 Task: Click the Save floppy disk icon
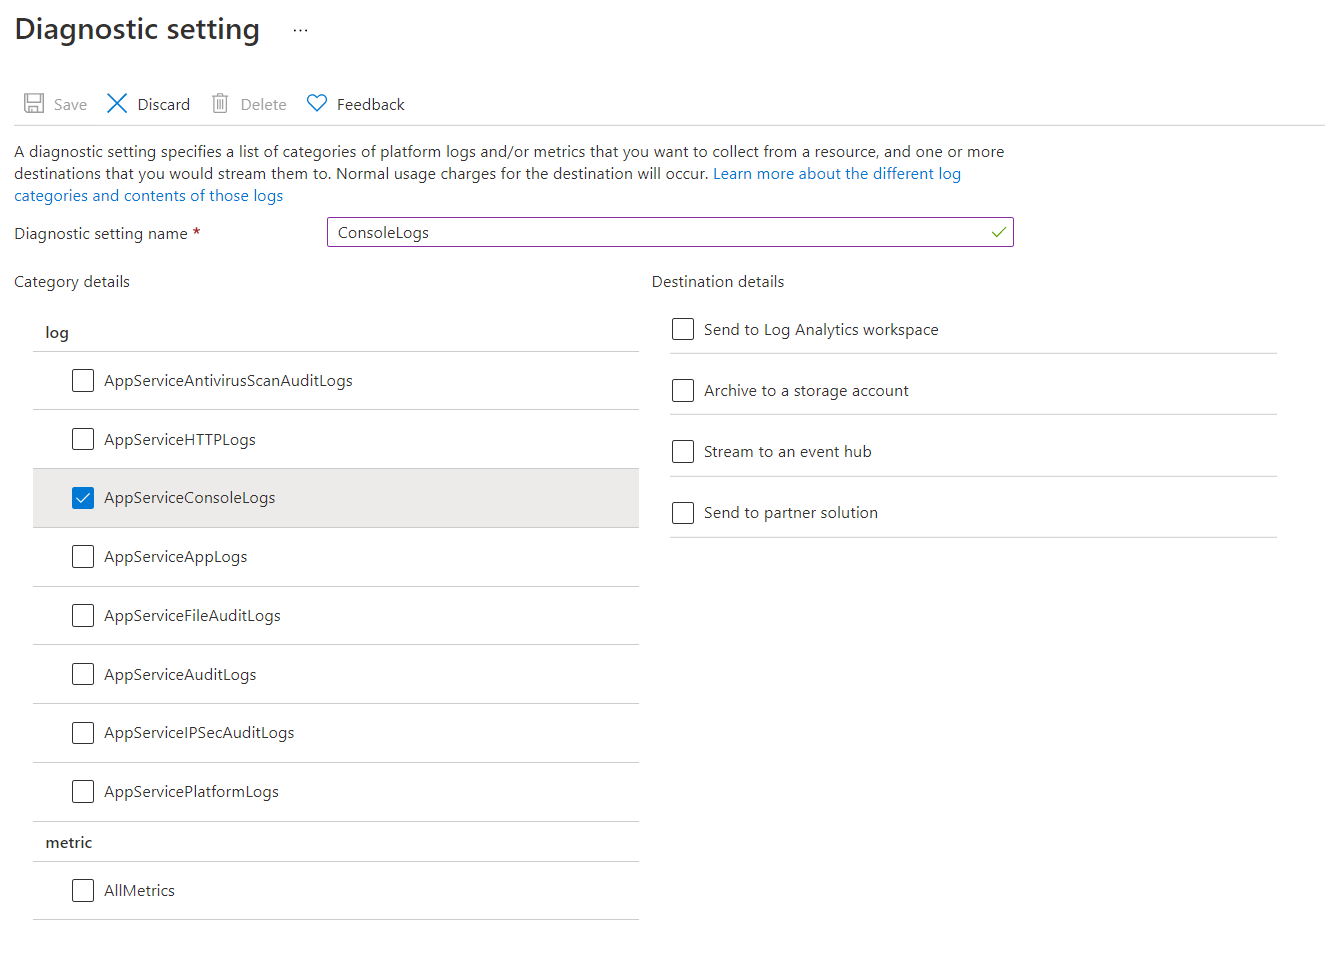pos(34,104)
